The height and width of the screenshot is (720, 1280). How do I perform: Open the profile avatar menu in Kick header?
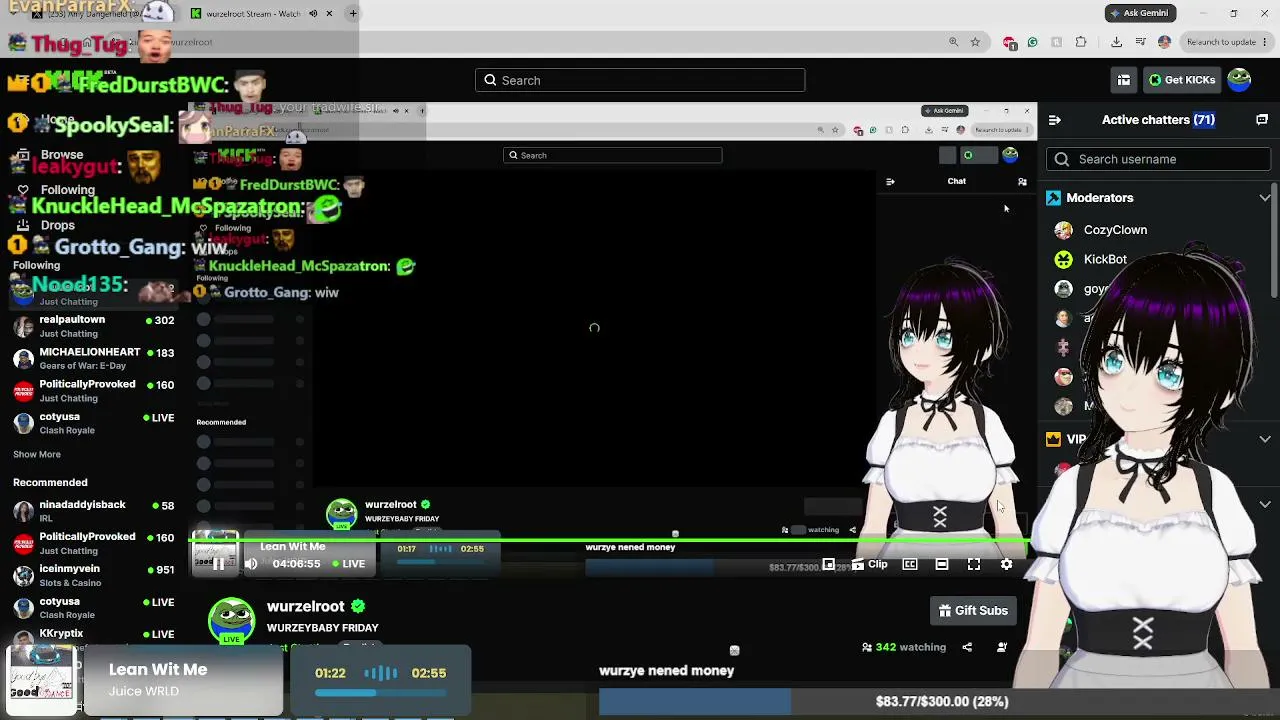[x=1239, y=80]
